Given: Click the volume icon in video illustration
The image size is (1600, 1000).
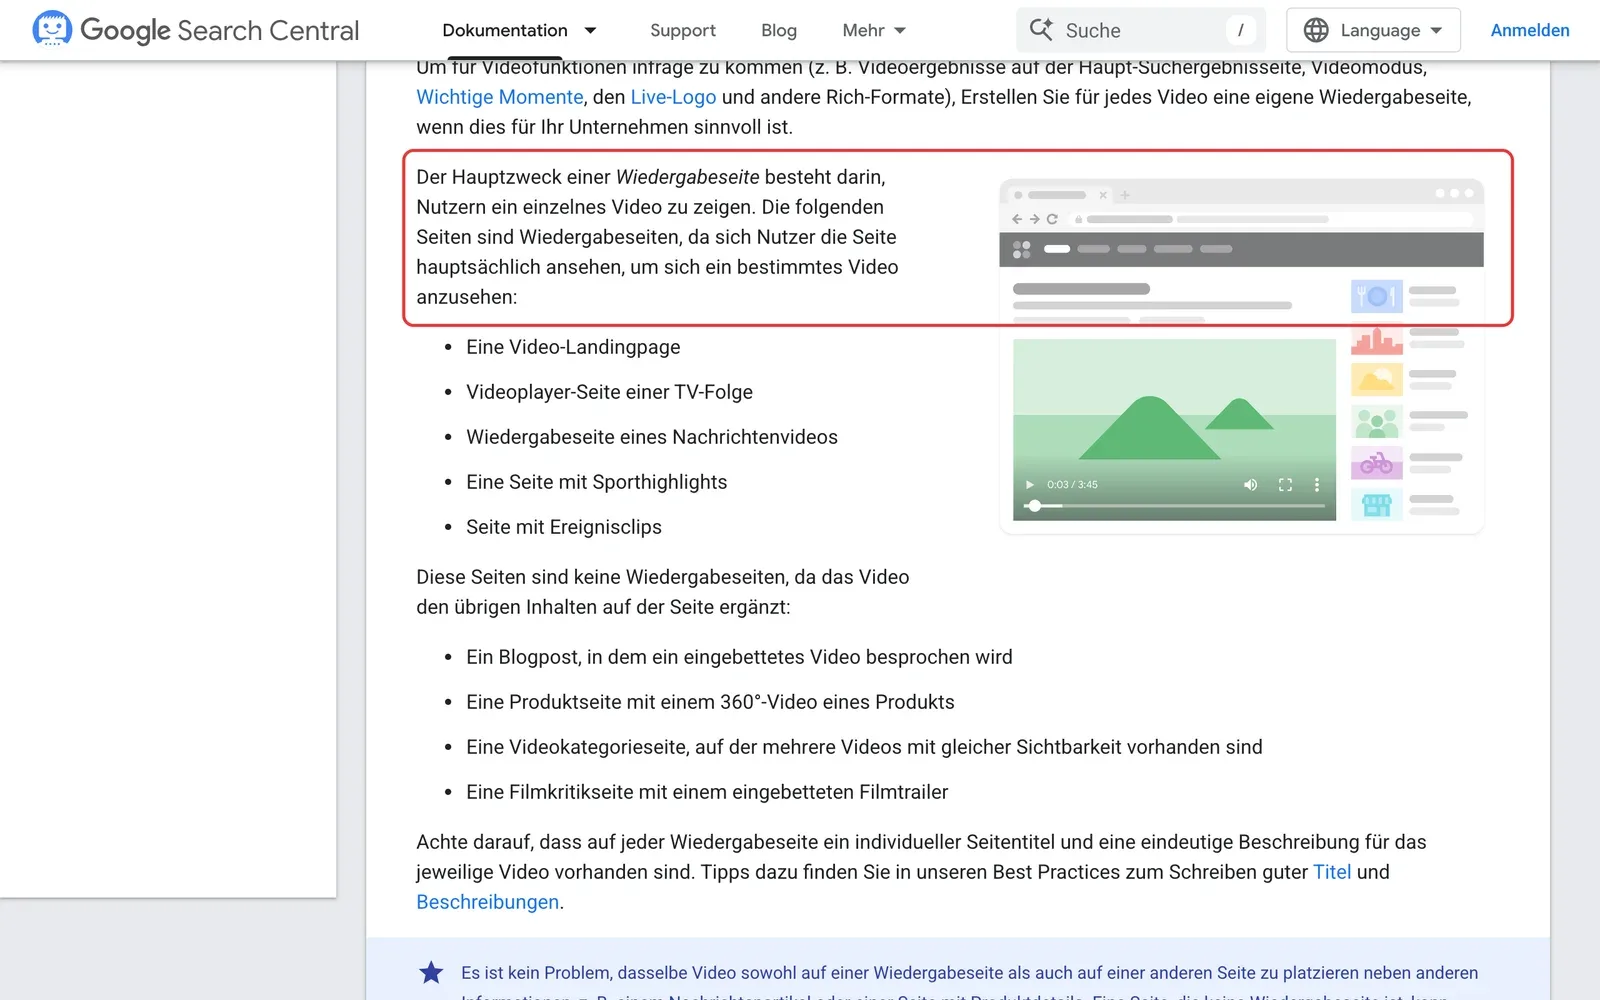Looking at the screenshot, I should (x=1250, y=485).
